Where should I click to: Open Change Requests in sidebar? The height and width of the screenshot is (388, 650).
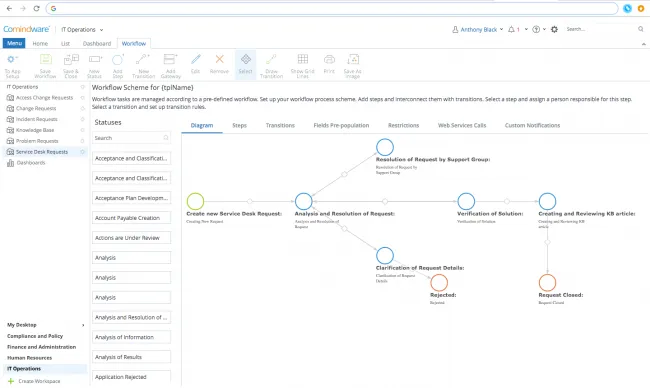[x=36, y=109]
